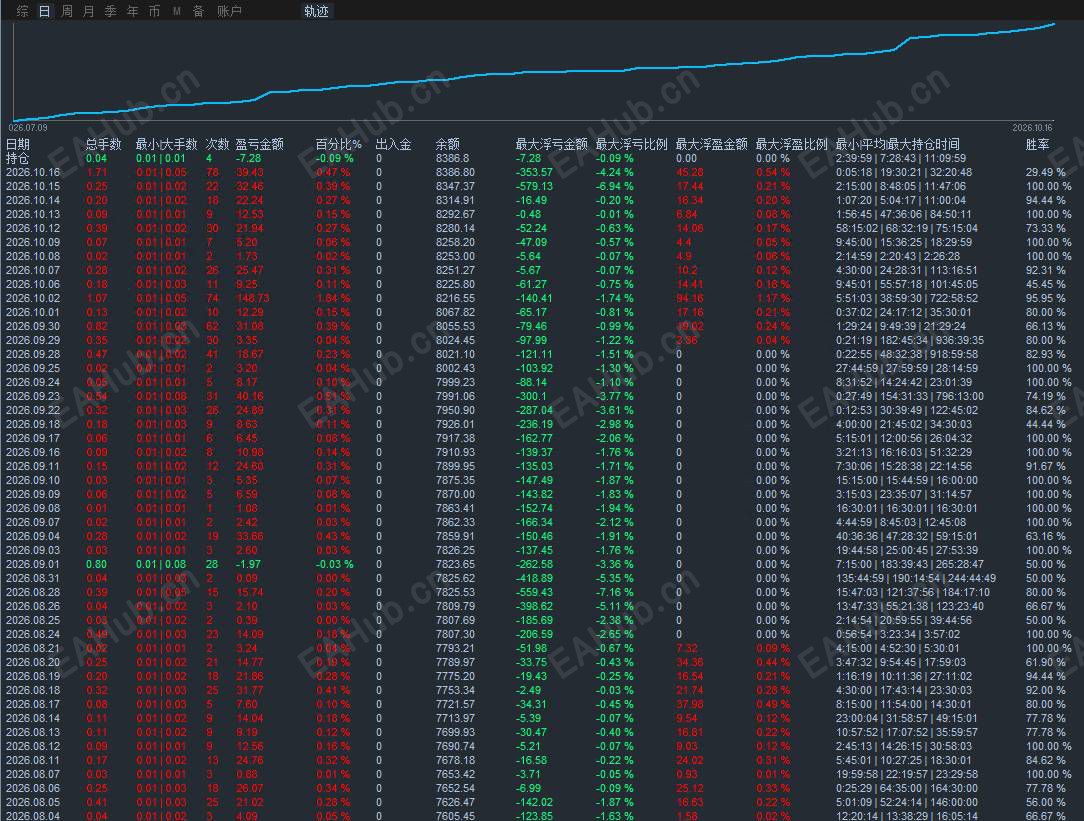Select the 备 tab
This screenshot has width=1084, height=821.
198,11
